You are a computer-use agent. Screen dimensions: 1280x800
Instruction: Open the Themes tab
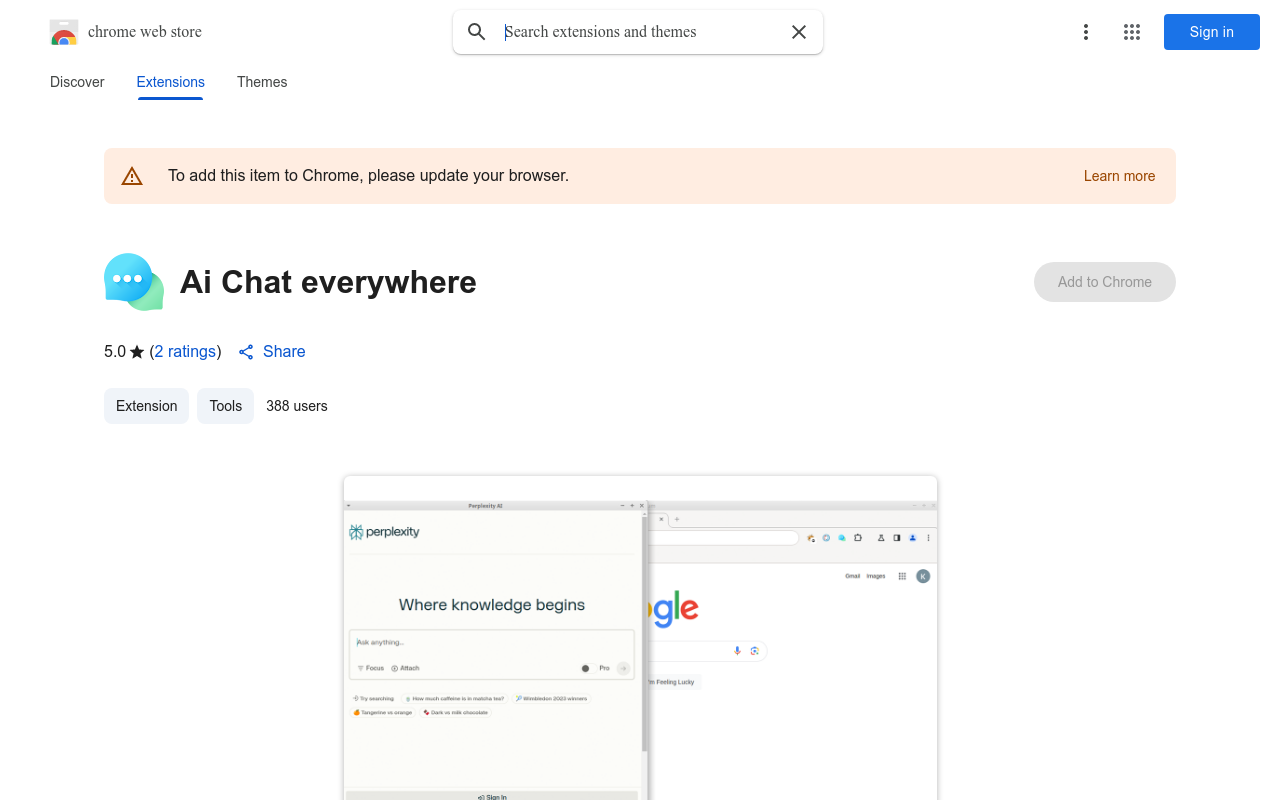tap(262, 82)
